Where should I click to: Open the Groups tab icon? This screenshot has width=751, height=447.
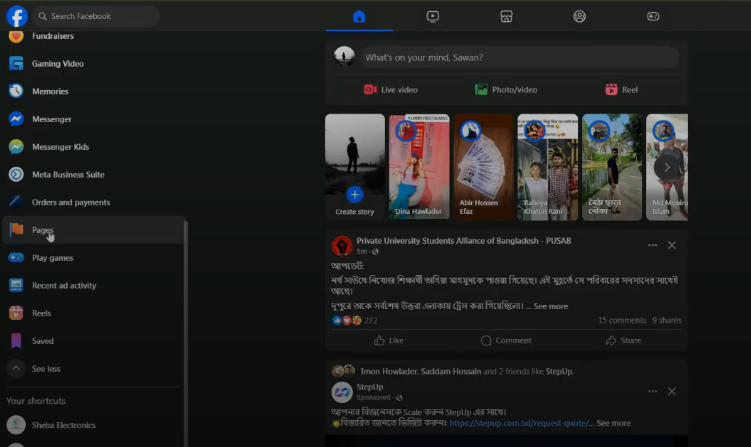pyautogui.click(x=579, y=16)
